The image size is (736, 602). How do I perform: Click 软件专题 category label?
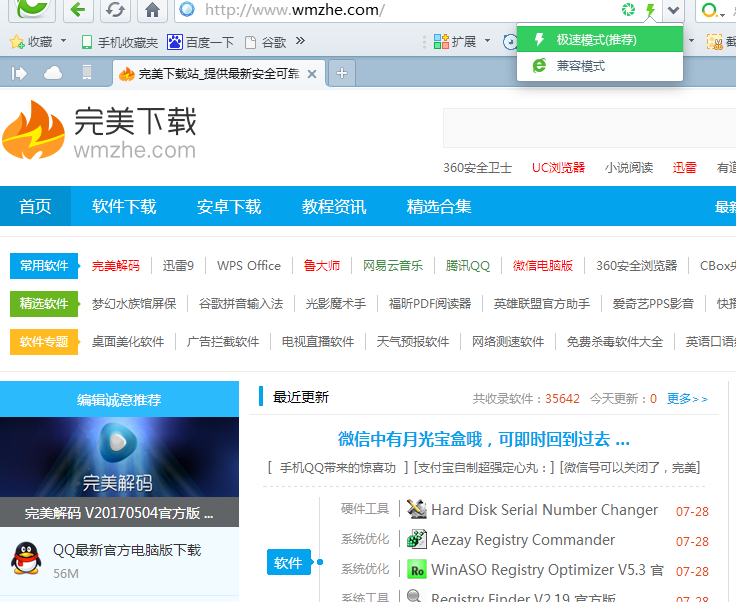coord(44,342)
